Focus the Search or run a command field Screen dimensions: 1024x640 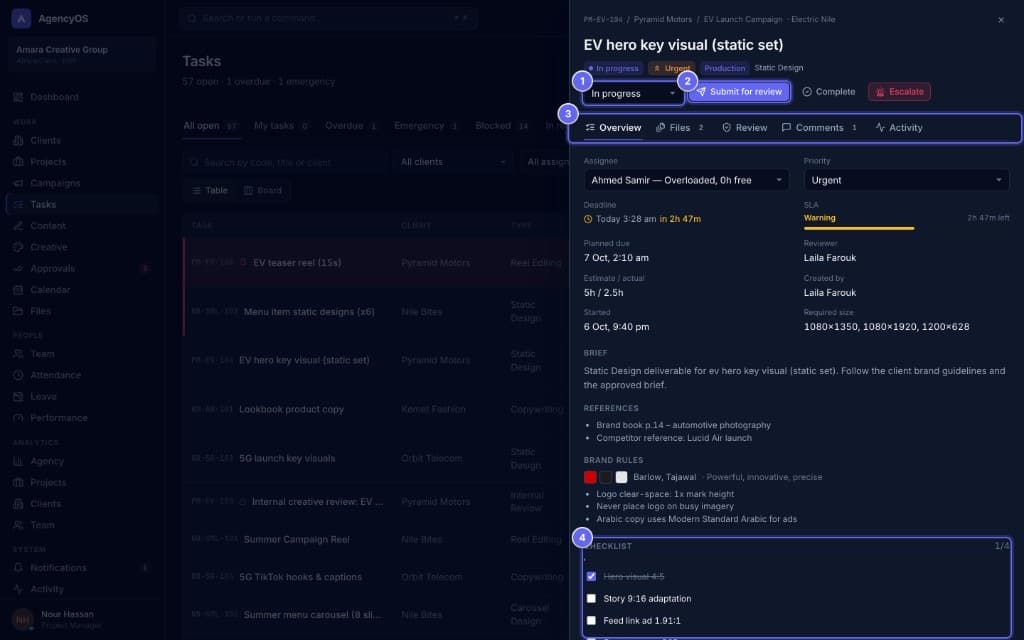(x=328, y=18)
